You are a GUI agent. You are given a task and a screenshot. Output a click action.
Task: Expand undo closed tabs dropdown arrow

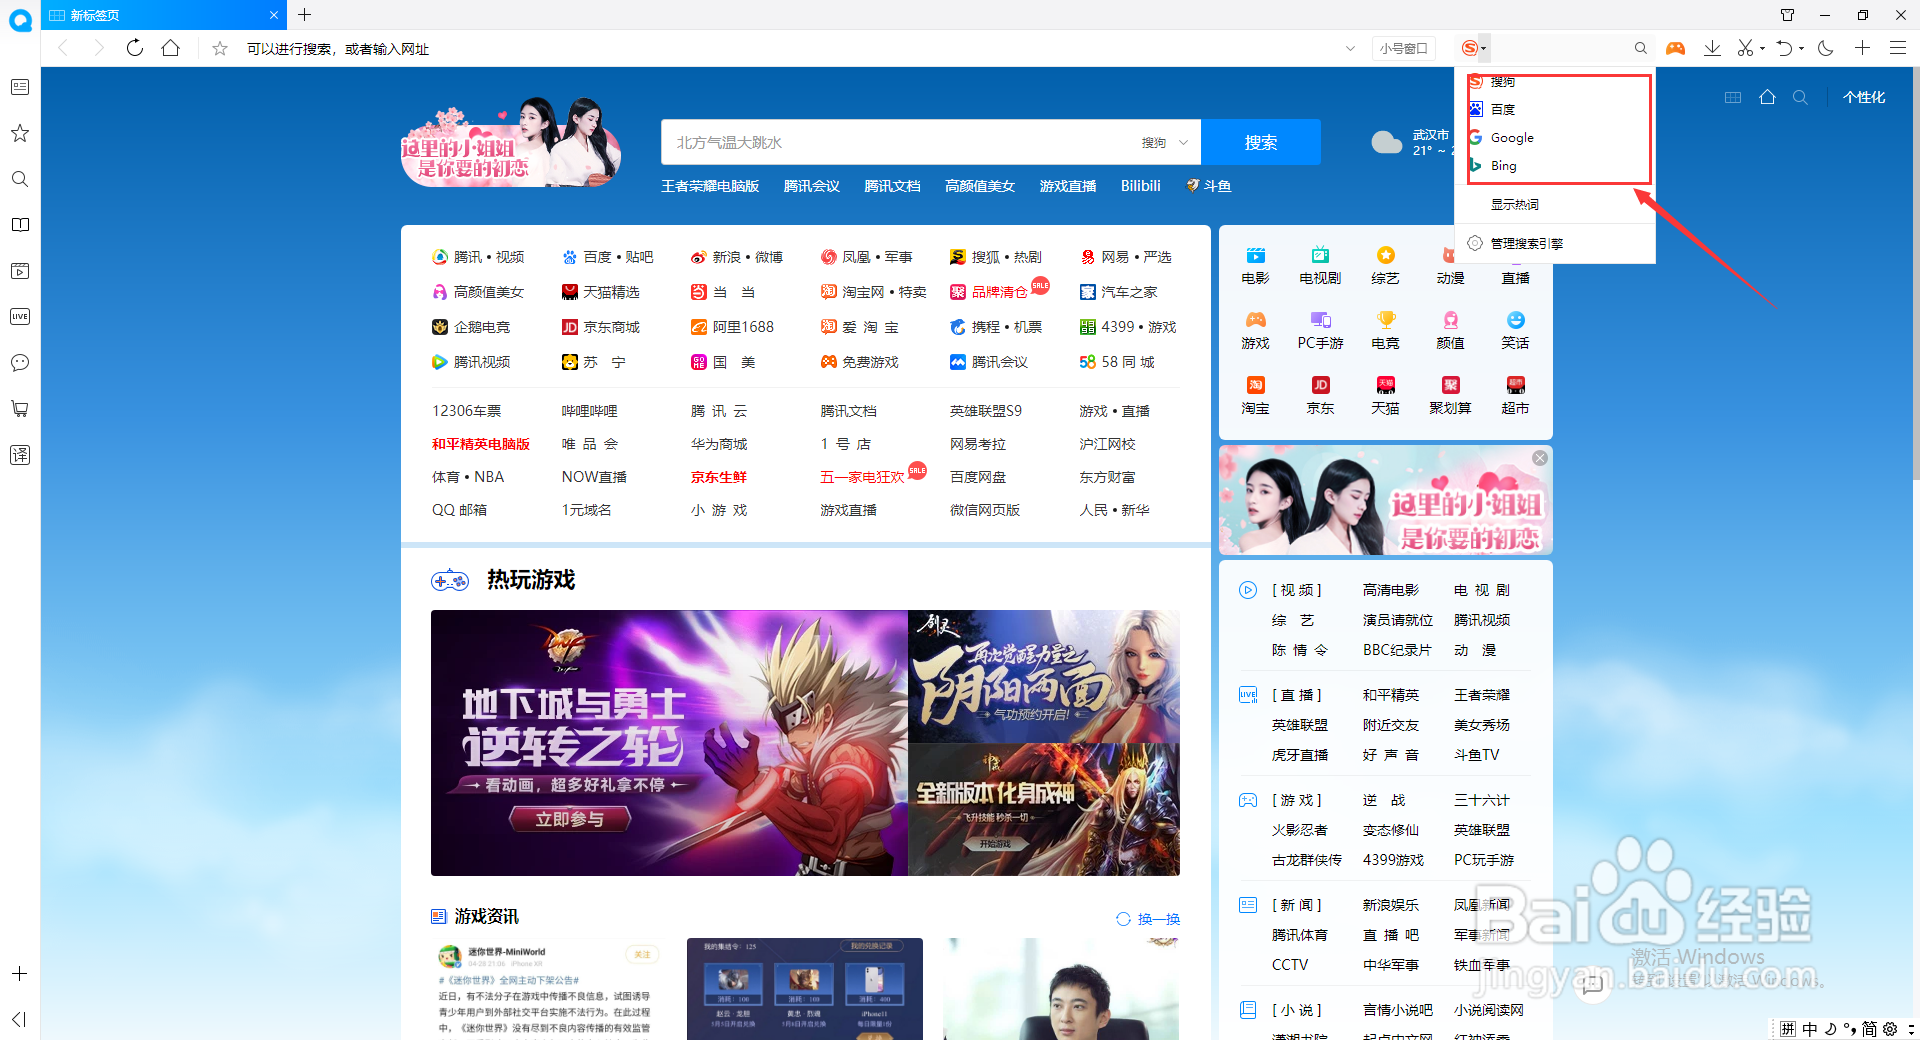pos(1801,48)
